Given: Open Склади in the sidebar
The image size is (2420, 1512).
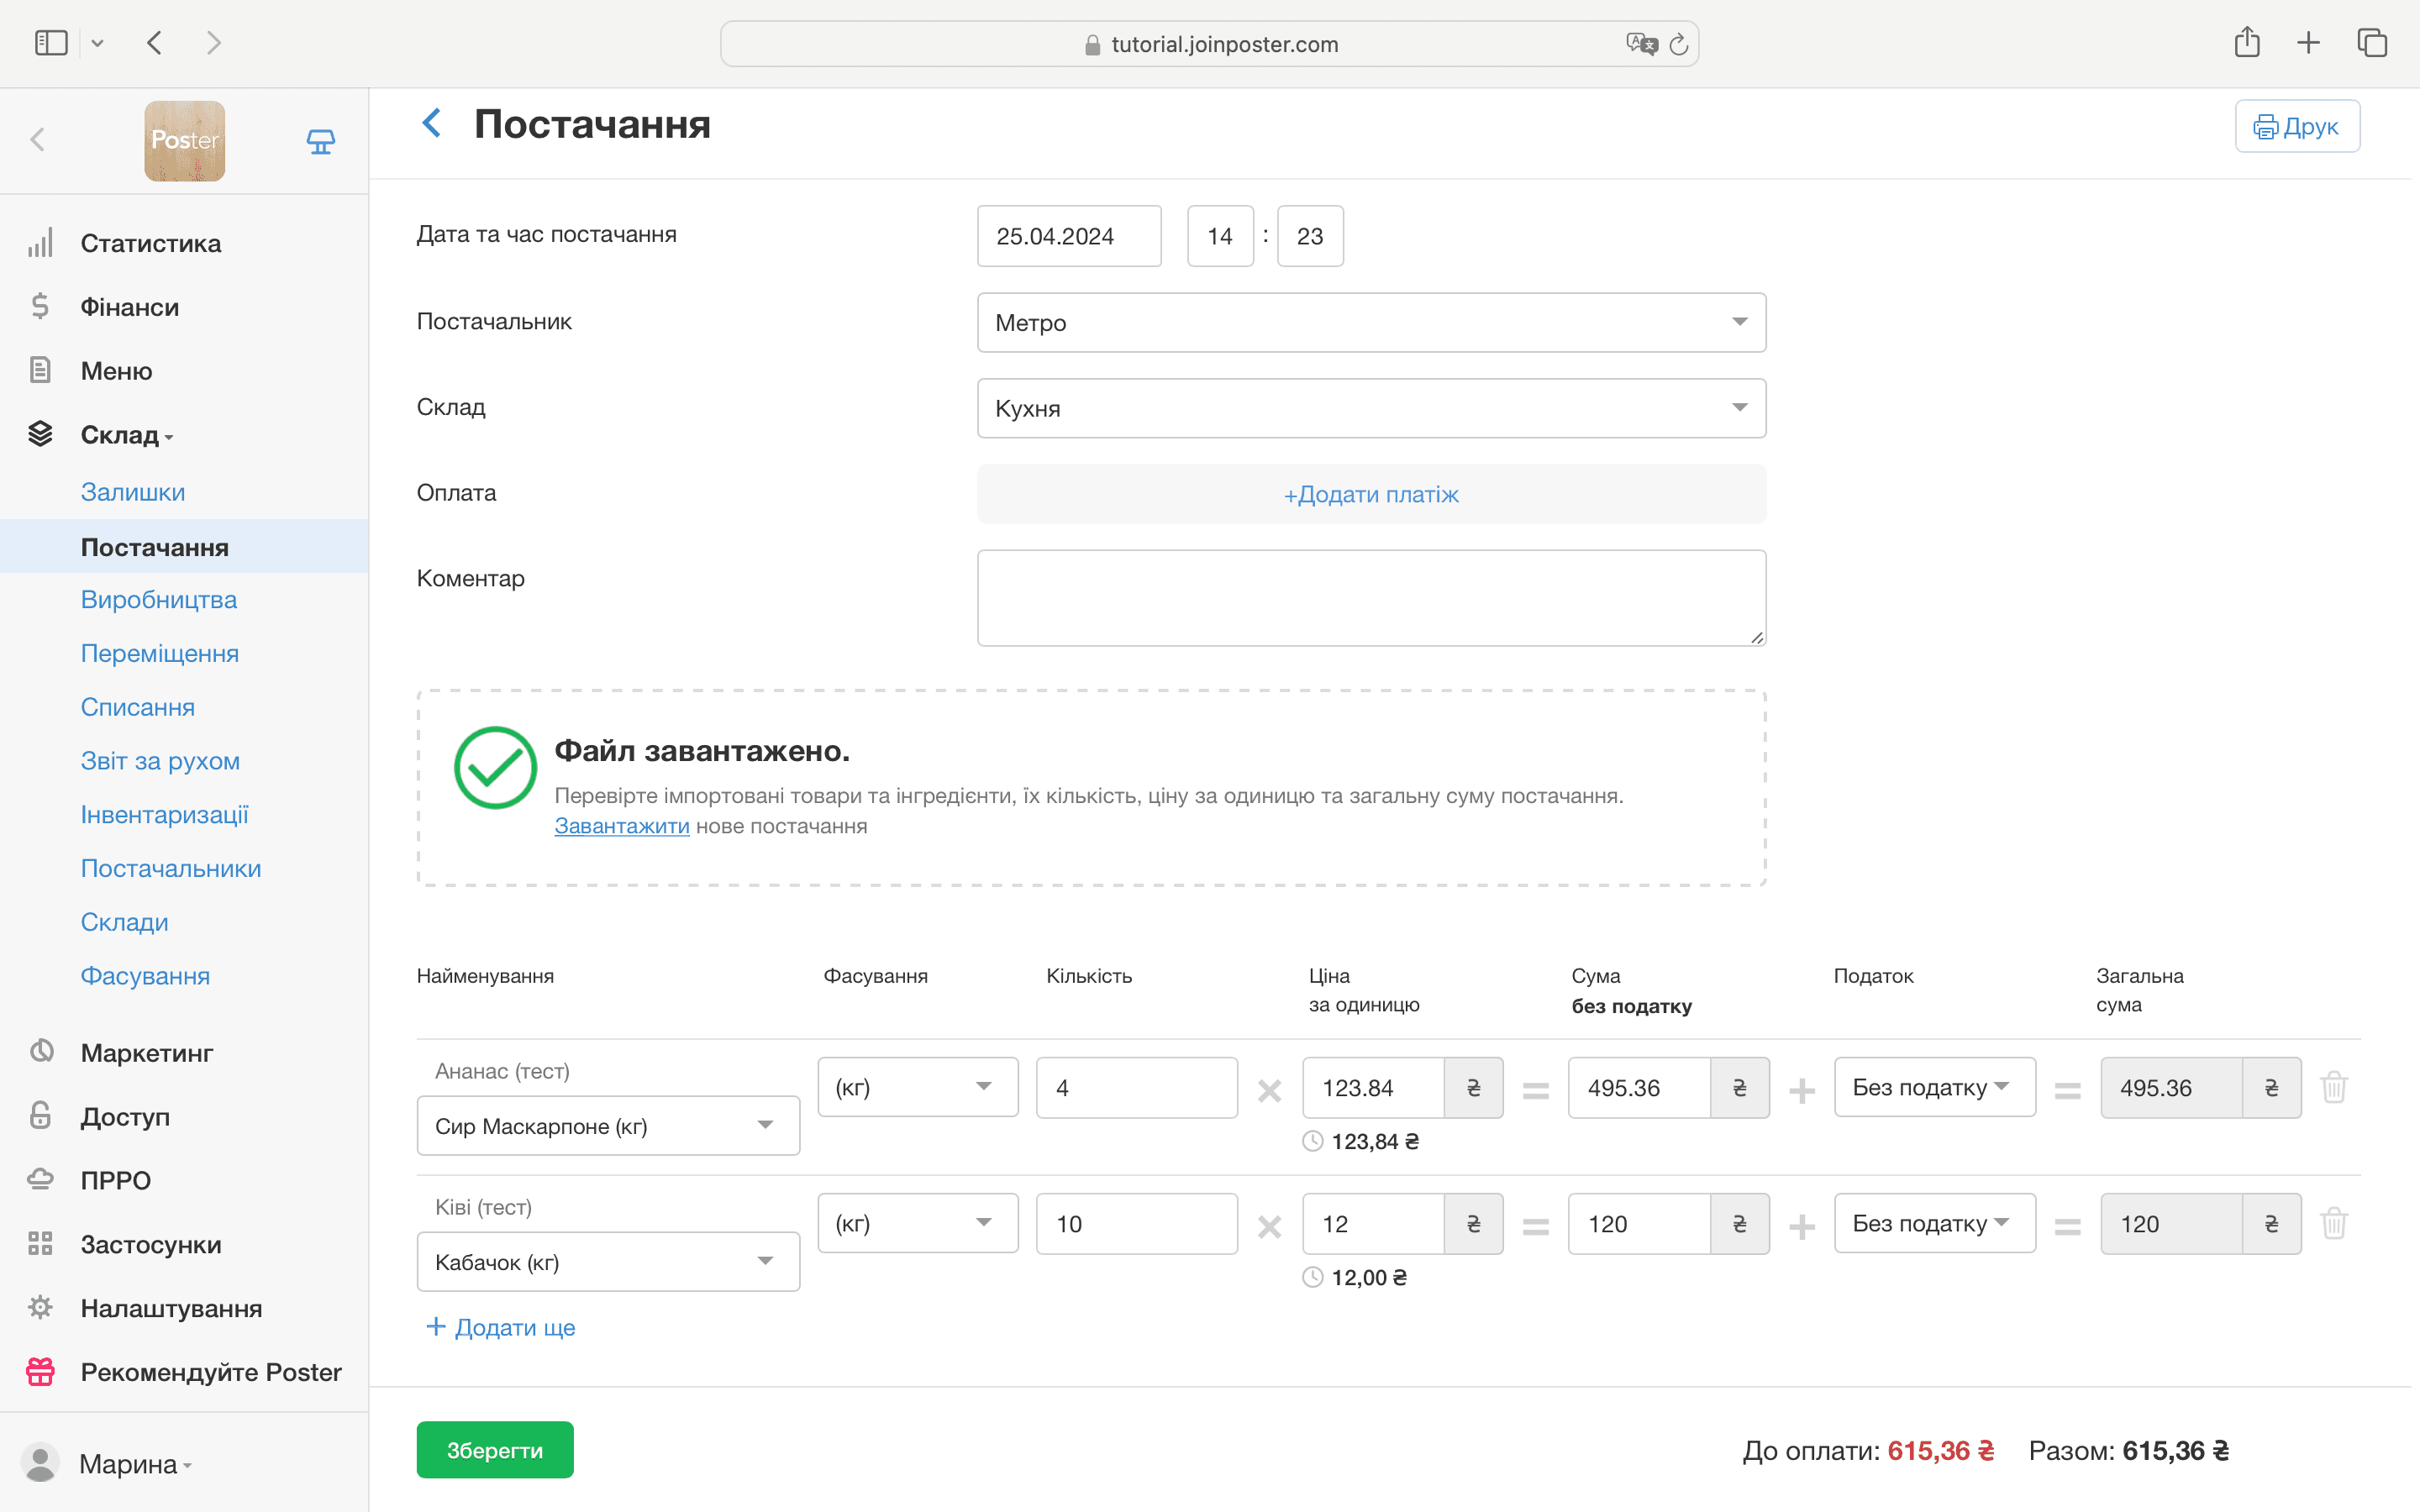Looking at the screenshot, I should tap(125, 923).
